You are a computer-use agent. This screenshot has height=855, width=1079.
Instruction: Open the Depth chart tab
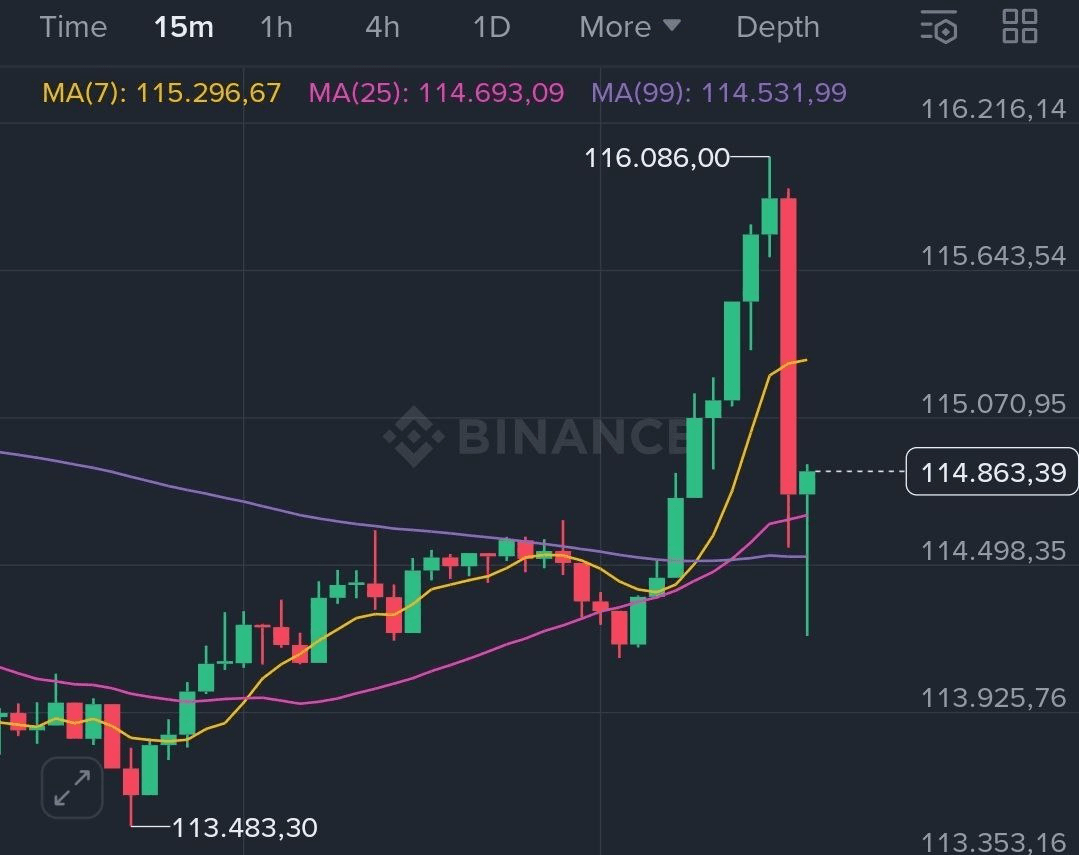777,27
